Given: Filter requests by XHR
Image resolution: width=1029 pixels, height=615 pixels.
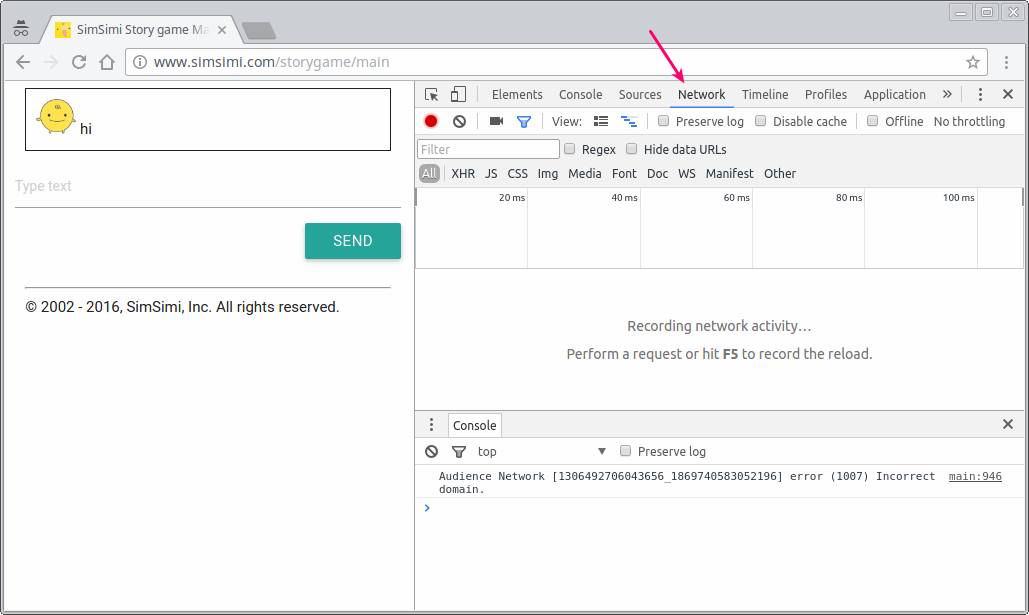Looking at the screenshot, I should pos(463,174).
